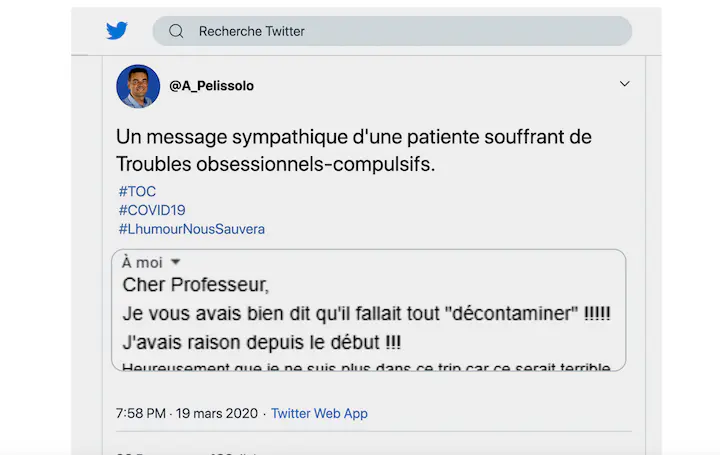The width and height of the screenshot is (720, 455).
Task: Click the search magnifier icon
Action: 176,31
